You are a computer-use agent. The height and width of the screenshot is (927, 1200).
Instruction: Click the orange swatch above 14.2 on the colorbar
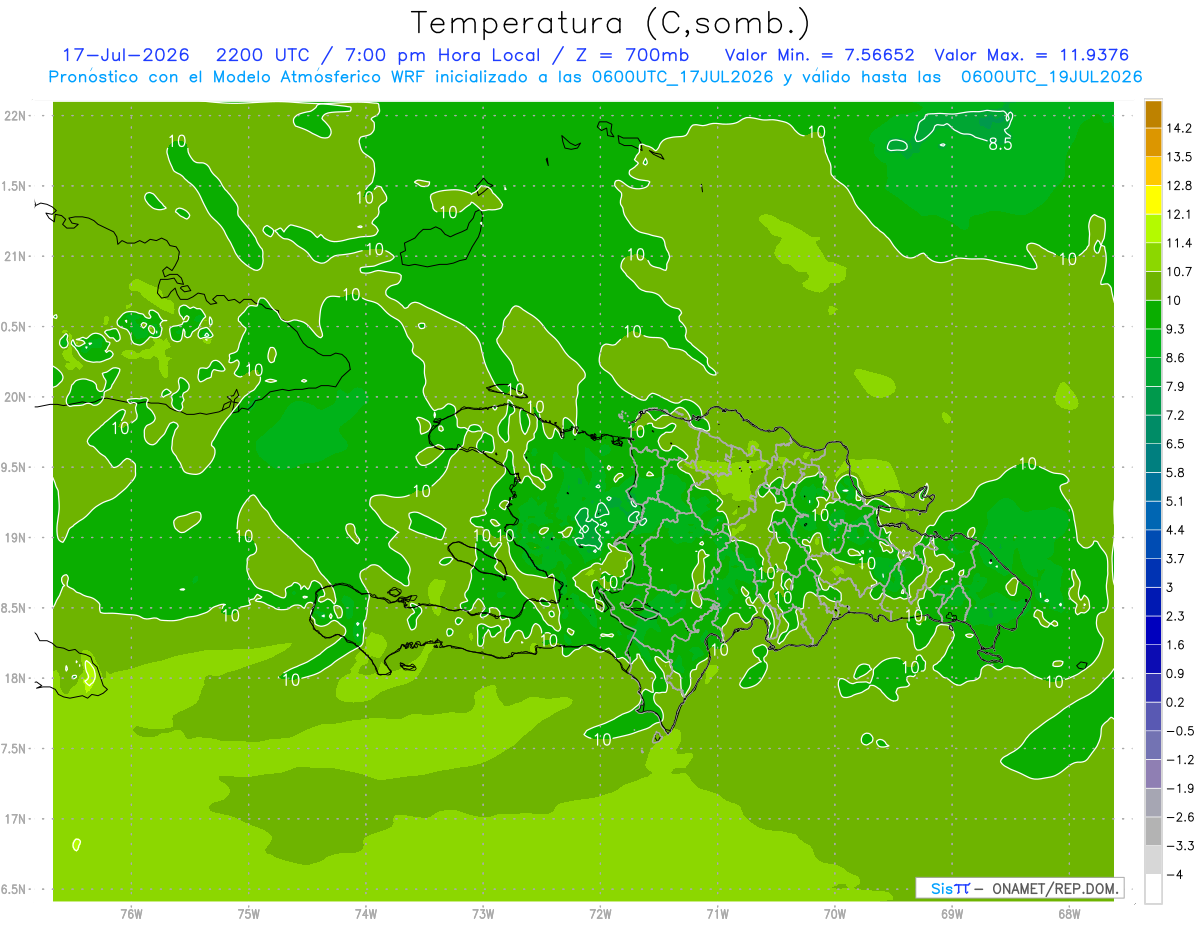[1153, 113]
